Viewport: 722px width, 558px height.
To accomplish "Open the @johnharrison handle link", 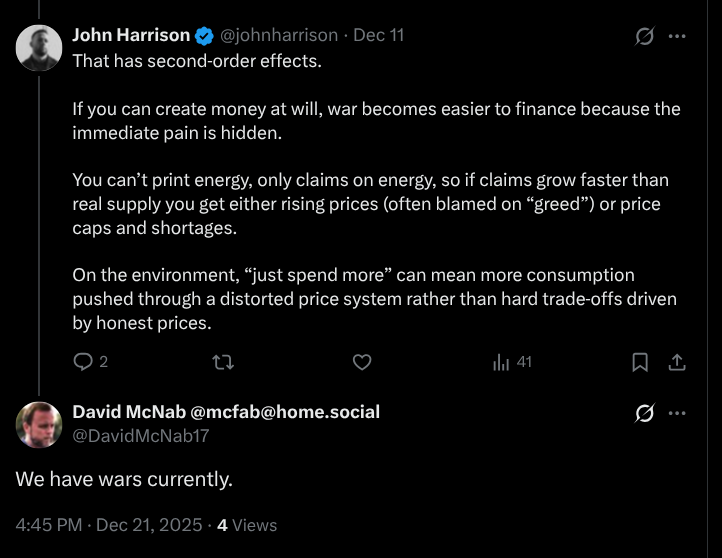I will pos(279,35).
